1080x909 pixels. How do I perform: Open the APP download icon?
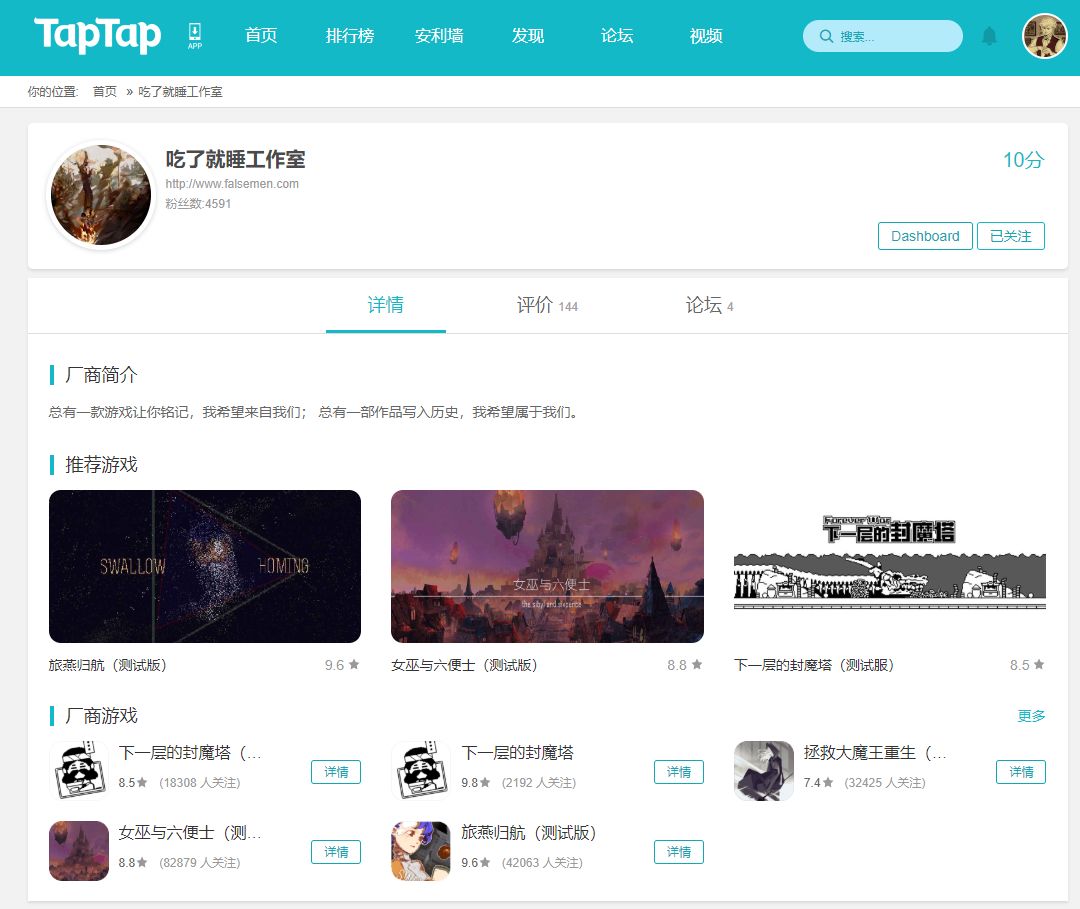(195, 36)
